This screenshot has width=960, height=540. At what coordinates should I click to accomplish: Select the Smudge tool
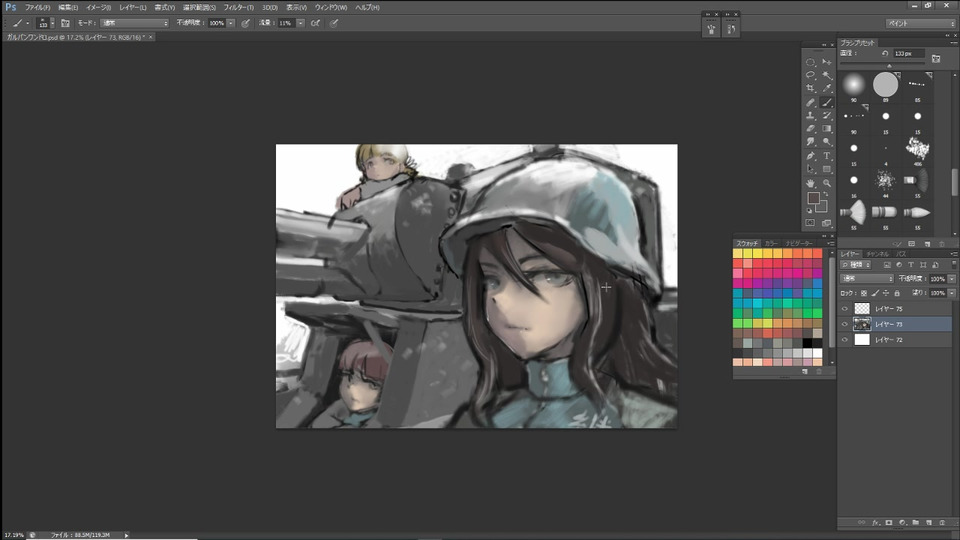point(810,142)
